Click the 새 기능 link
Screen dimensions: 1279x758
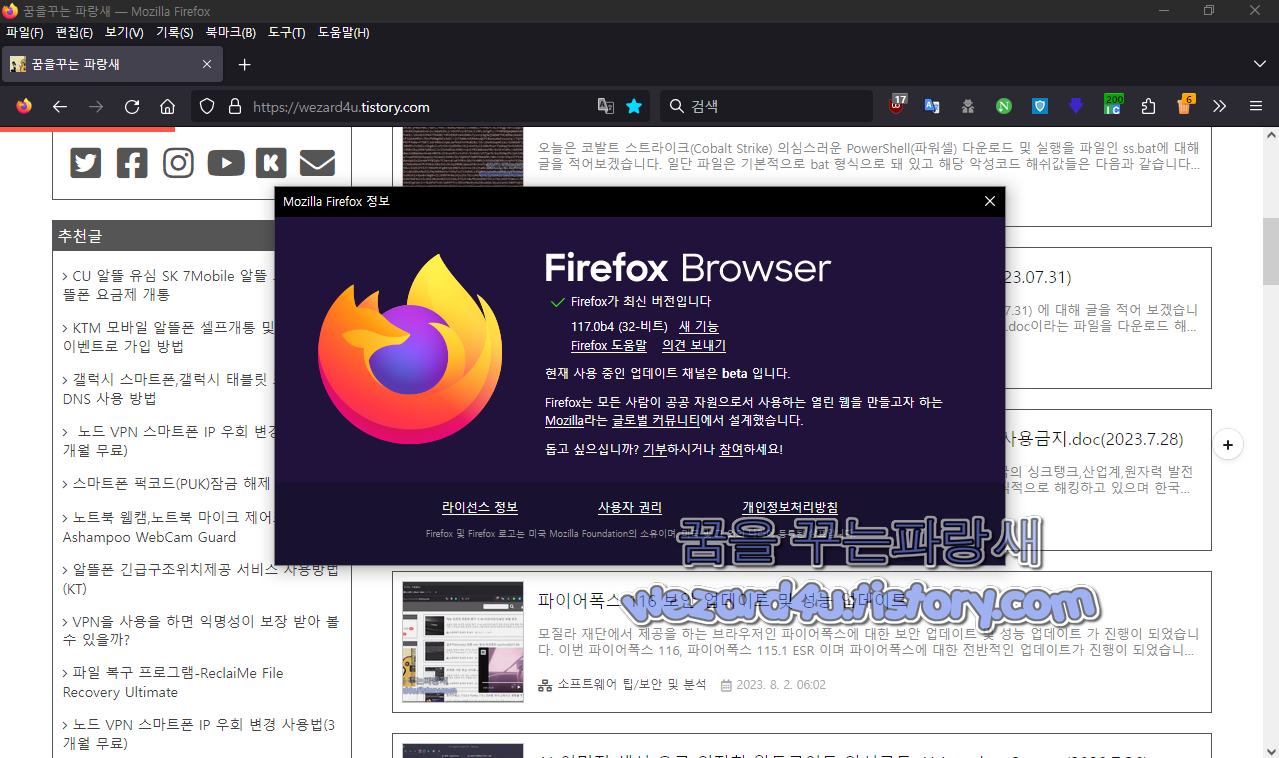tap(699, 326)
